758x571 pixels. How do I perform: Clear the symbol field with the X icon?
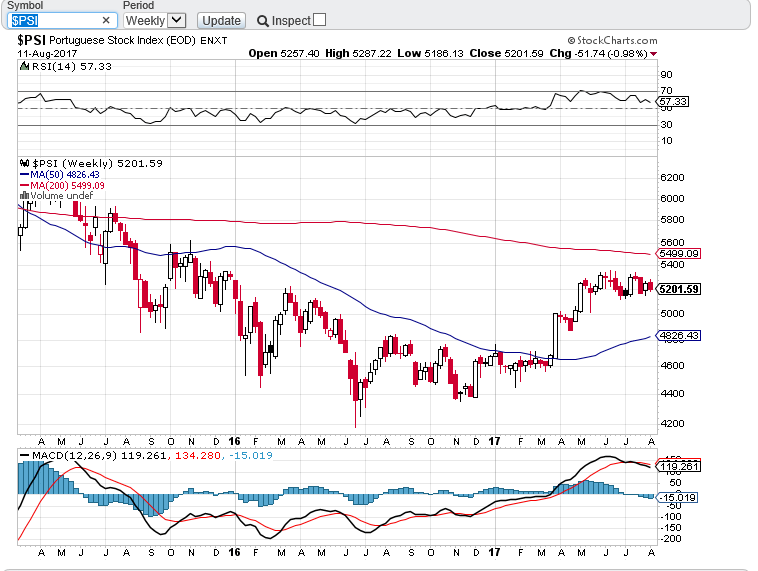[x=106, y=20]
